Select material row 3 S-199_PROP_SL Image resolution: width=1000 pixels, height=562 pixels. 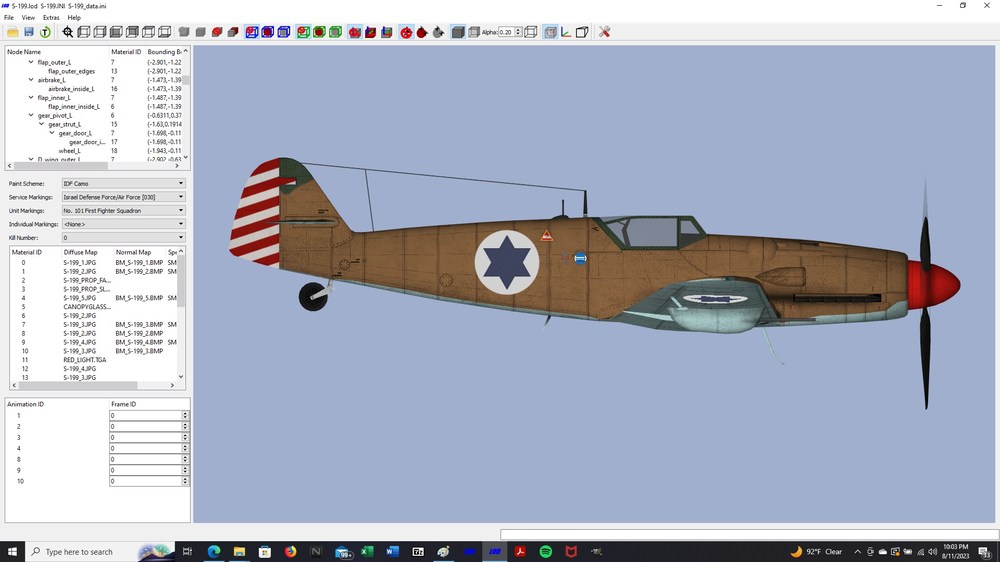click(93, 289)
